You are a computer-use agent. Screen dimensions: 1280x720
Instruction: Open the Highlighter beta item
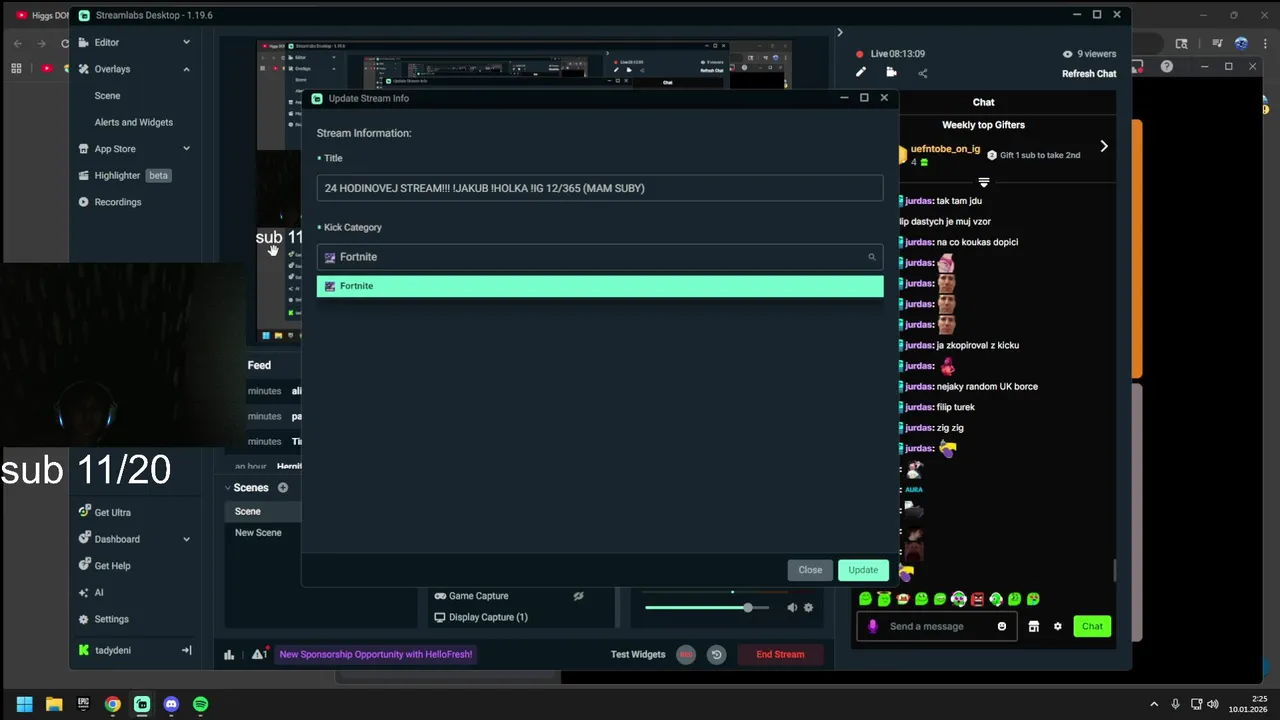click(x=125, y=175)
